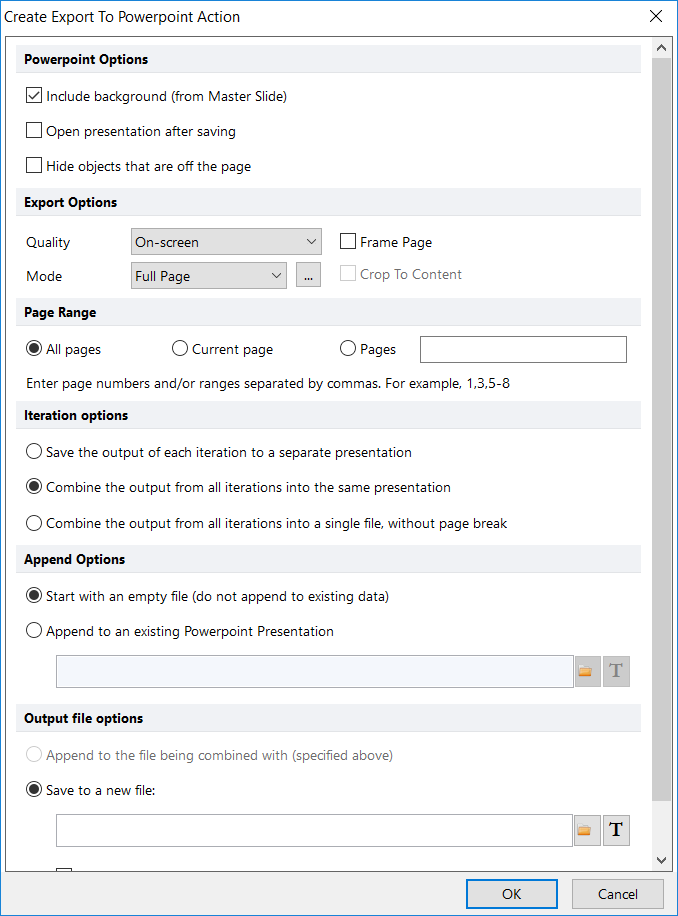
Task: Enable the Frame Page checkbox
Action: (348, 242)
